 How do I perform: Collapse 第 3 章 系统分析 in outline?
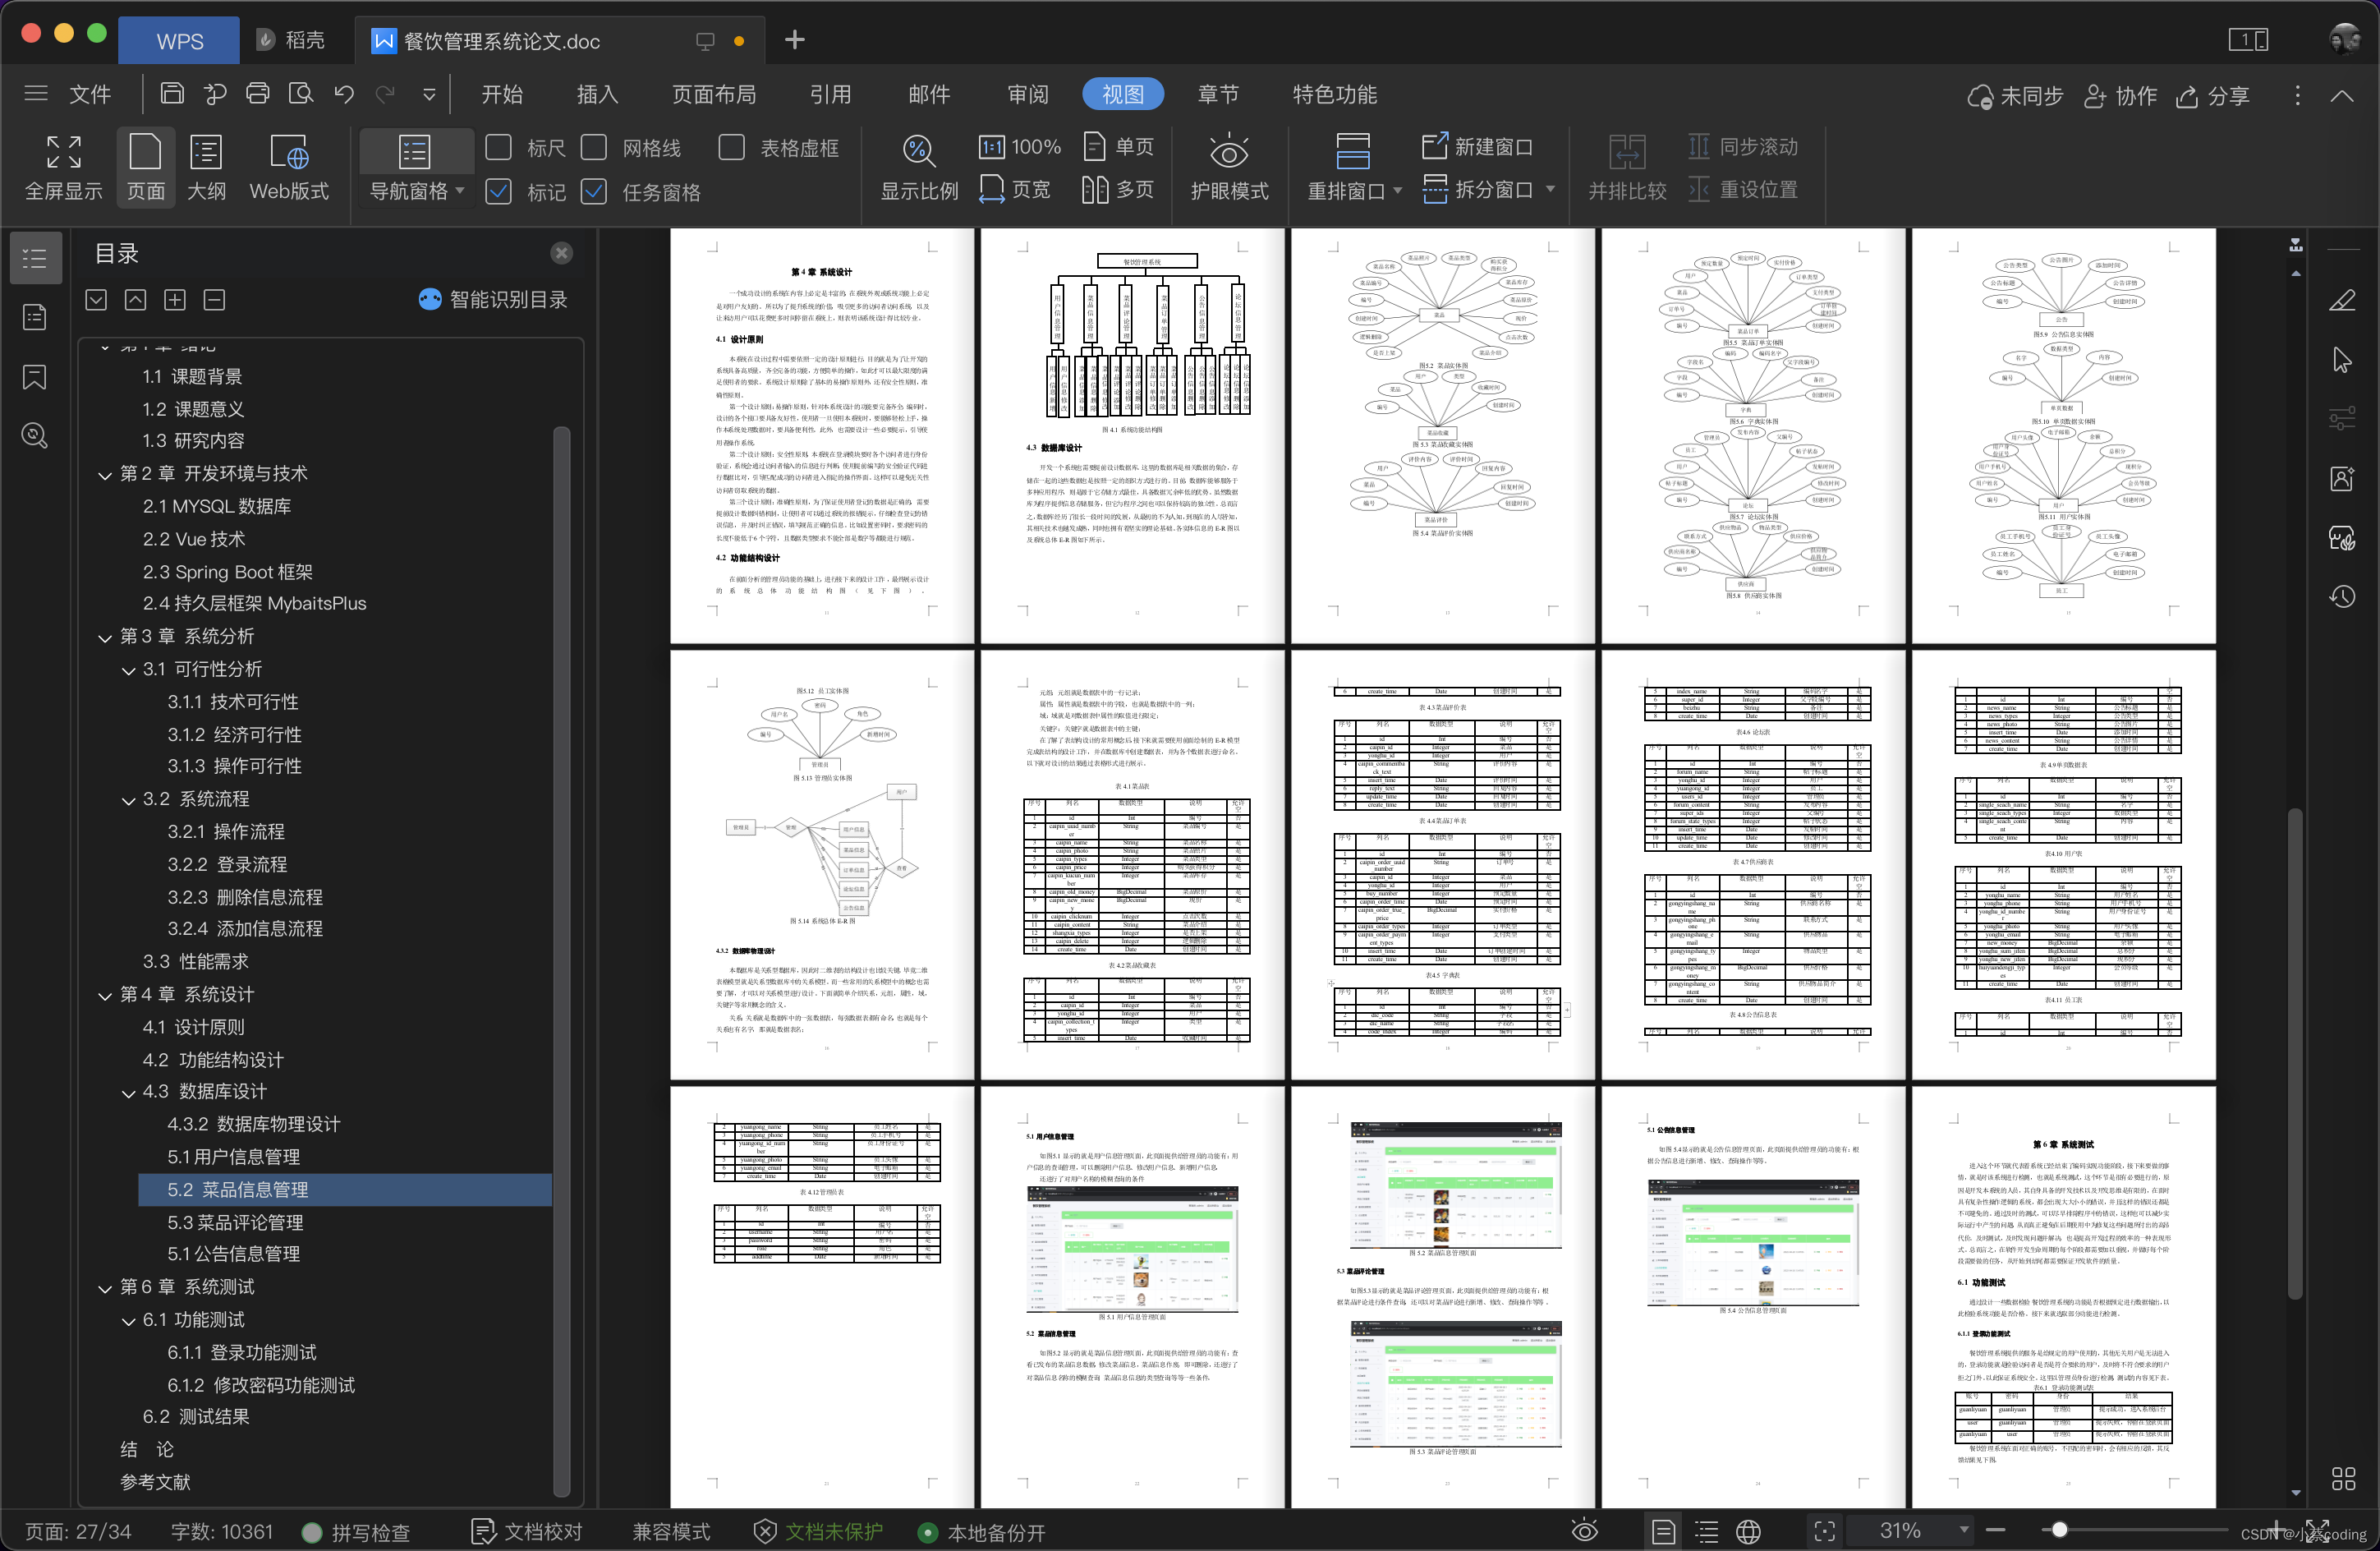click(105, 638)
